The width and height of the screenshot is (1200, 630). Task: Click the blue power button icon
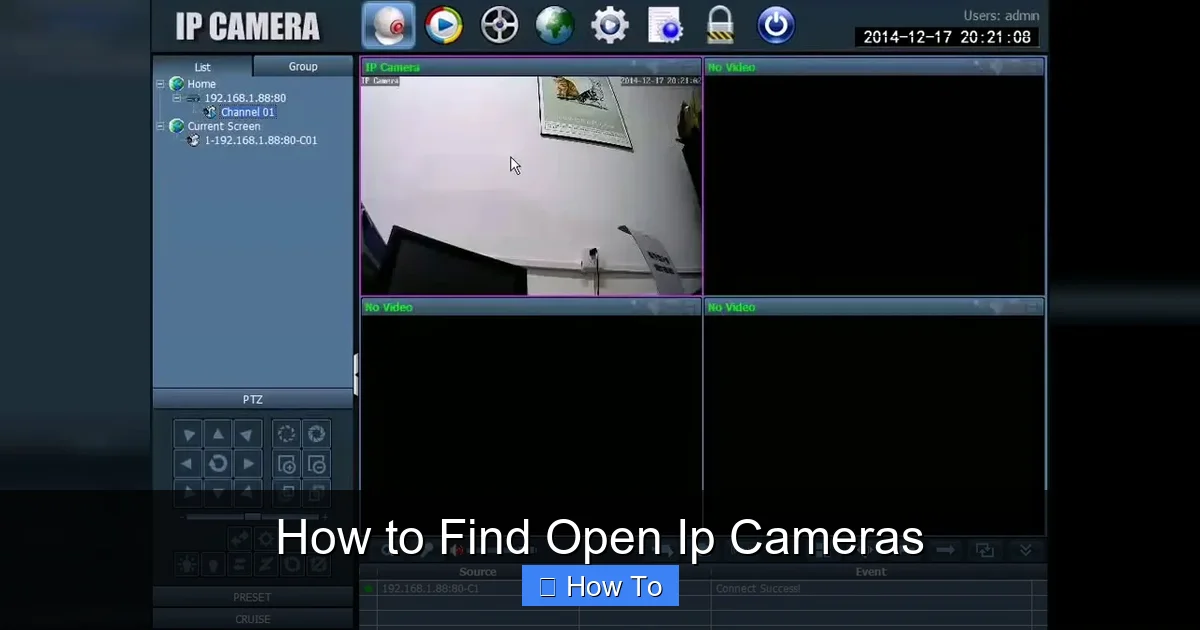776,25
